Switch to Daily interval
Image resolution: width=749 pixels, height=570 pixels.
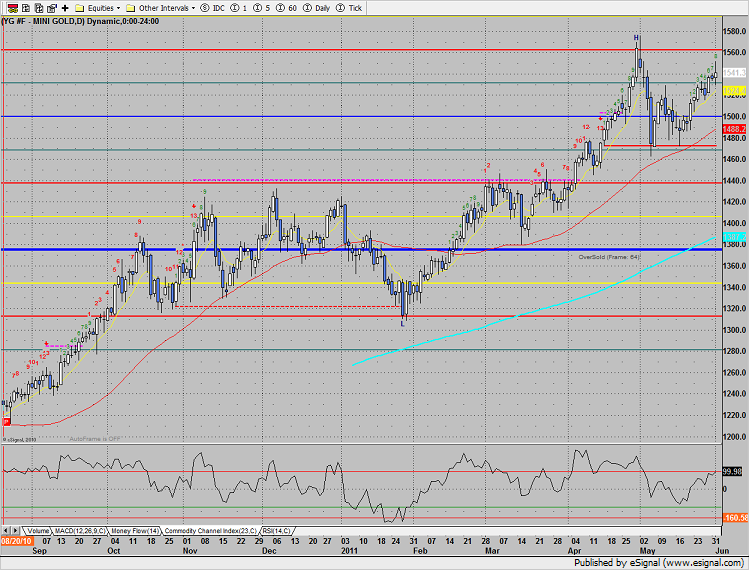(317, 8)
